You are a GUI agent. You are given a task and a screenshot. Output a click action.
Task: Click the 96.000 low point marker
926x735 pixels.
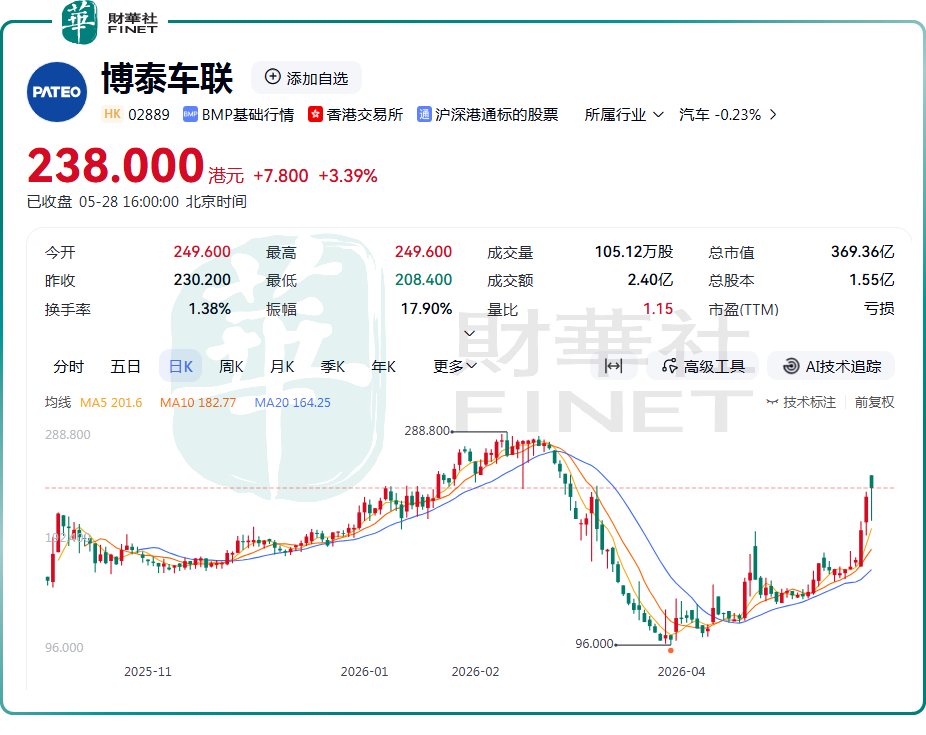[x=671, y=650]
